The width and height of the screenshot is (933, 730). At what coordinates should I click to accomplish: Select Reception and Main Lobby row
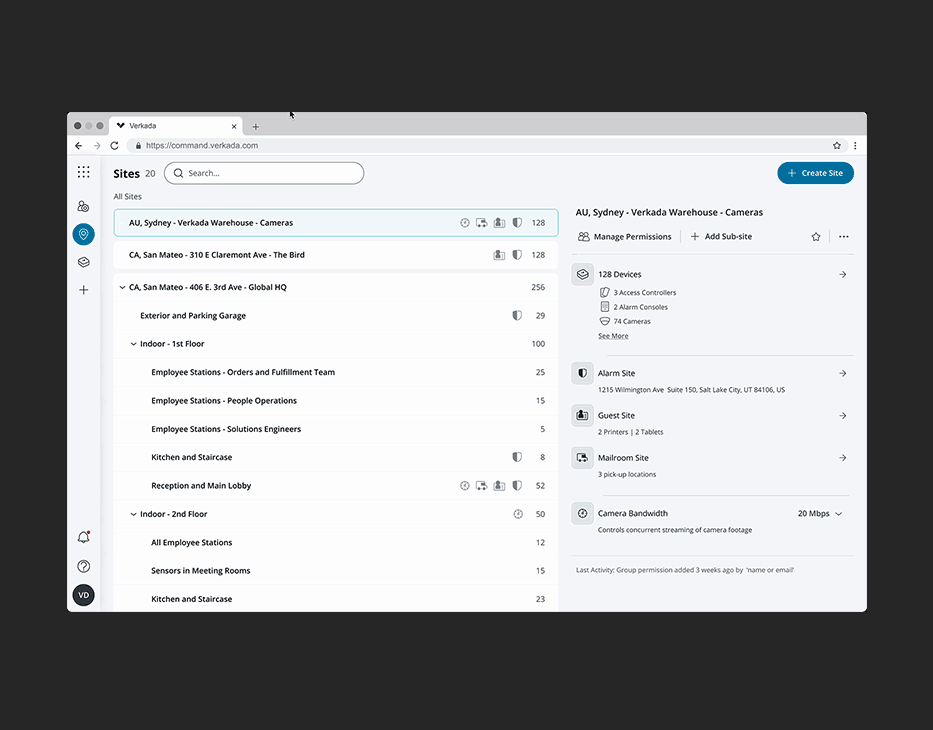pyautogui.click(x=336, y=485)
